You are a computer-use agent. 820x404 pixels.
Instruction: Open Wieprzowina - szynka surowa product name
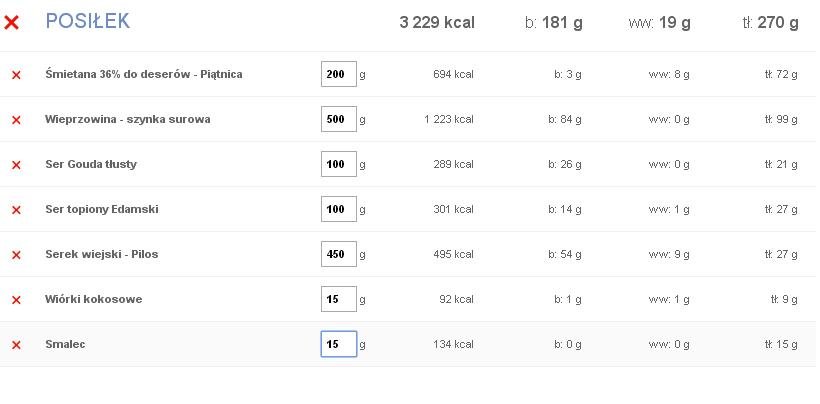point(128,119)
